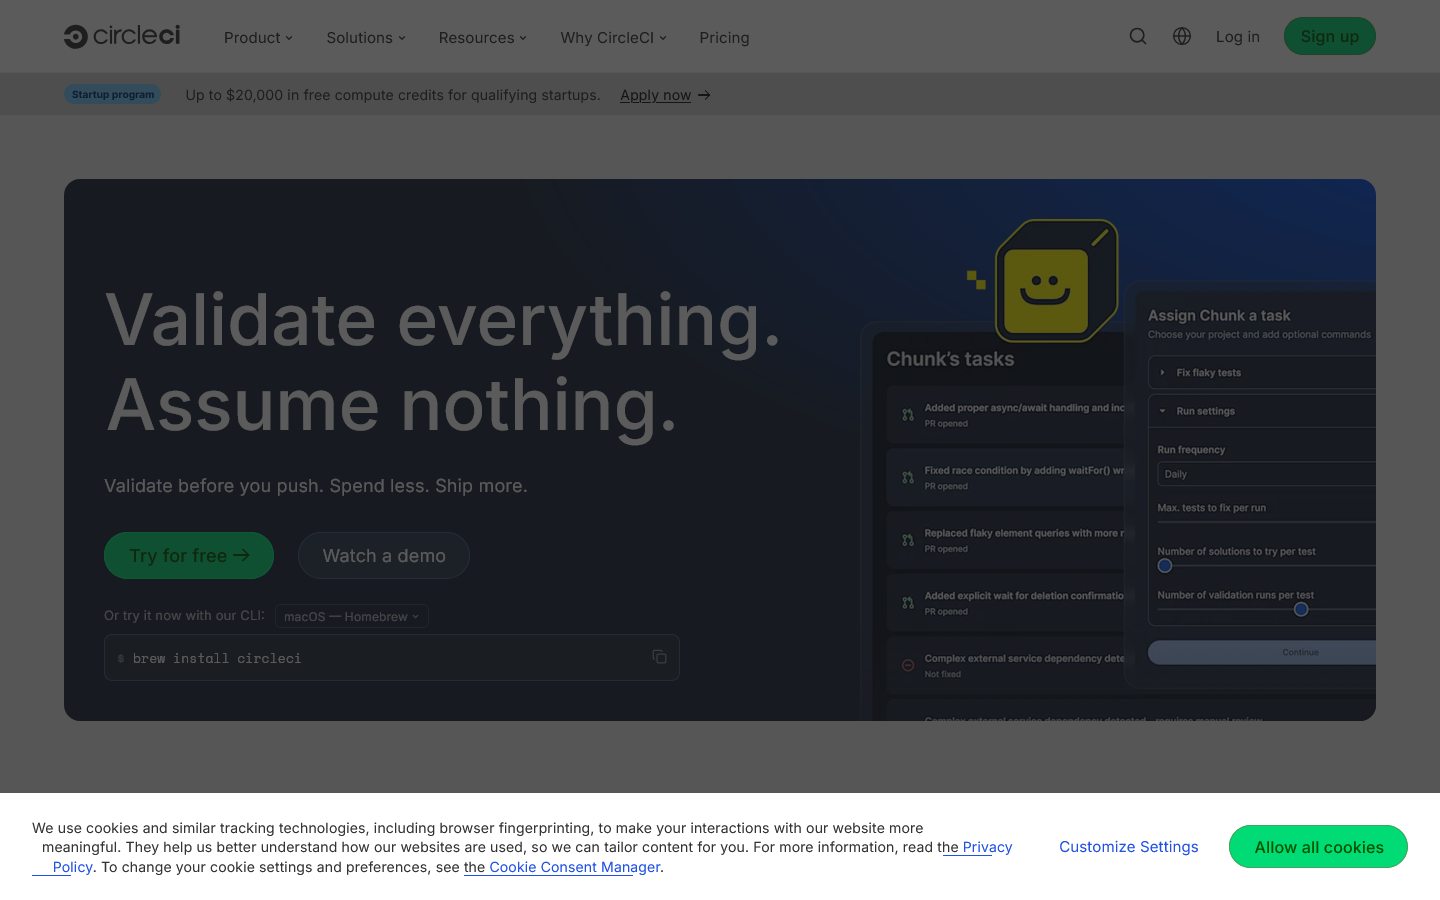Expand the Resources menu
Image resolution: width=1440 pixels, height=900 pixels.
tap(482, 37)
